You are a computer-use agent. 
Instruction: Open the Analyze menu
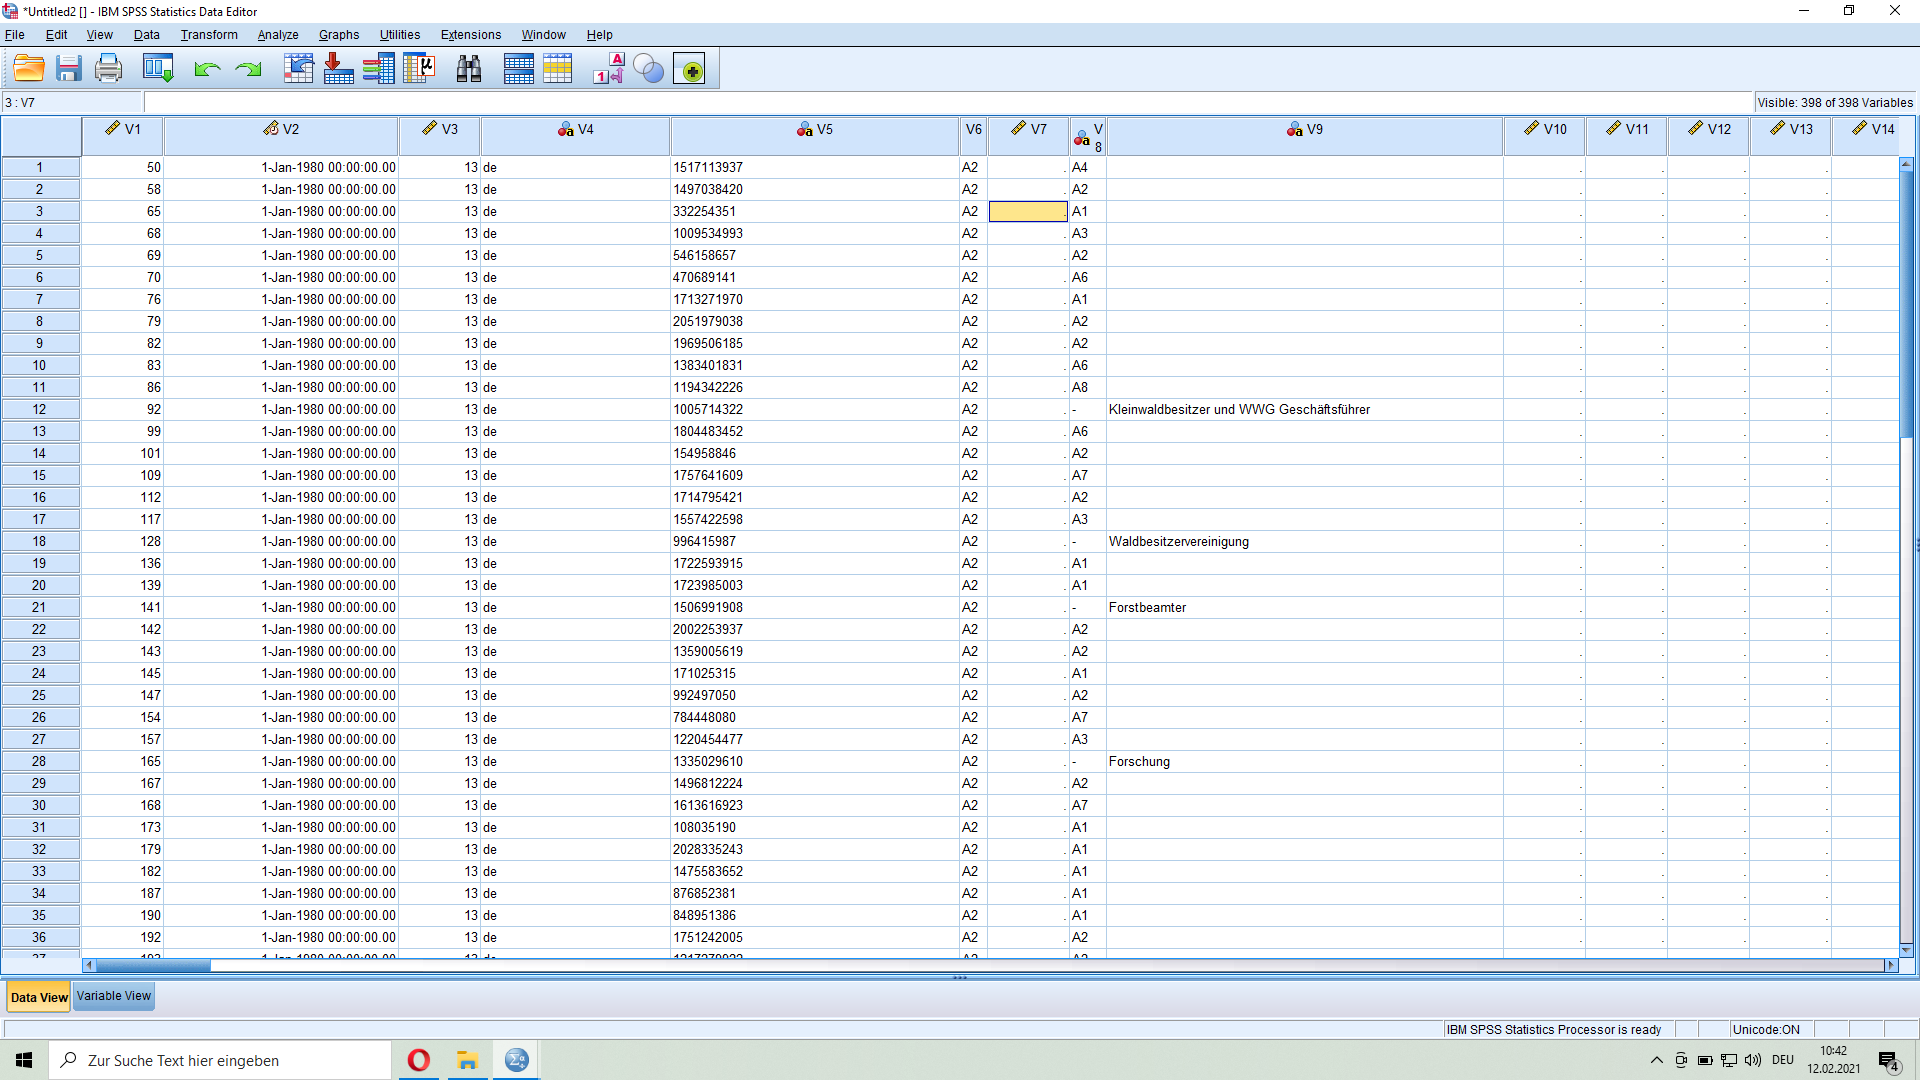point(277,35)
